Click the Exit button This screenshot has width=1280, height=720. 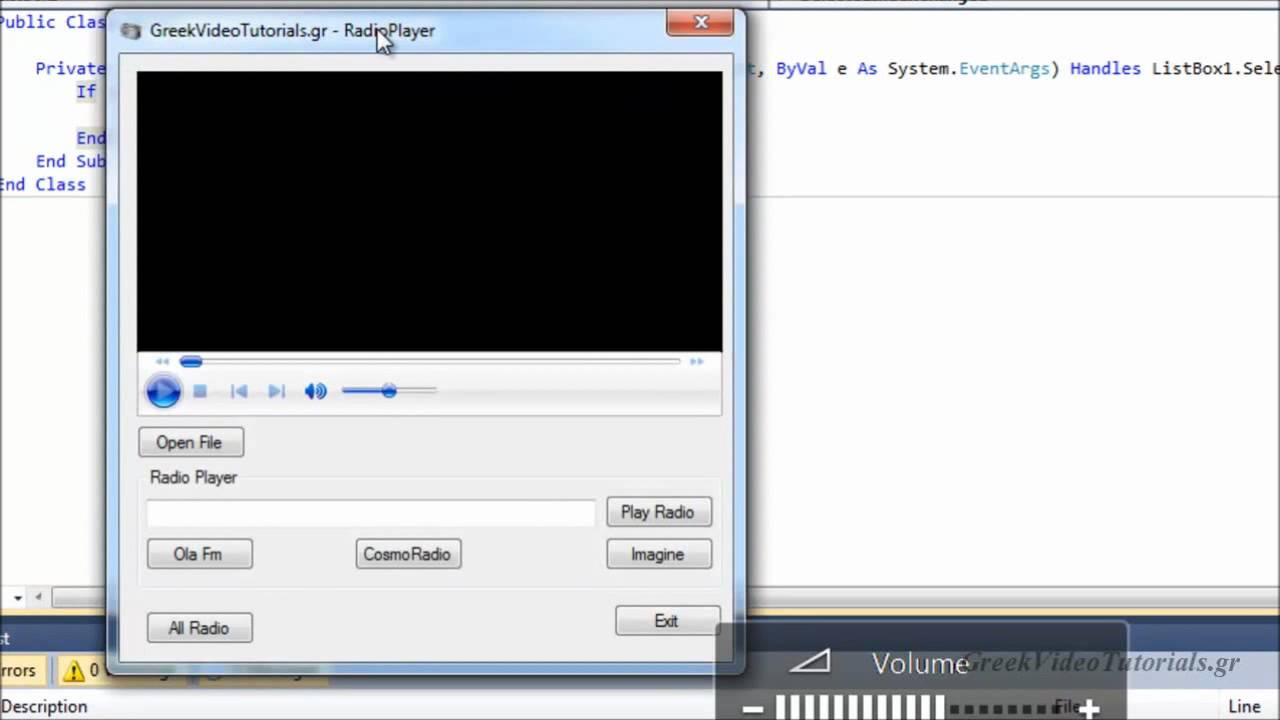point(668,621)
